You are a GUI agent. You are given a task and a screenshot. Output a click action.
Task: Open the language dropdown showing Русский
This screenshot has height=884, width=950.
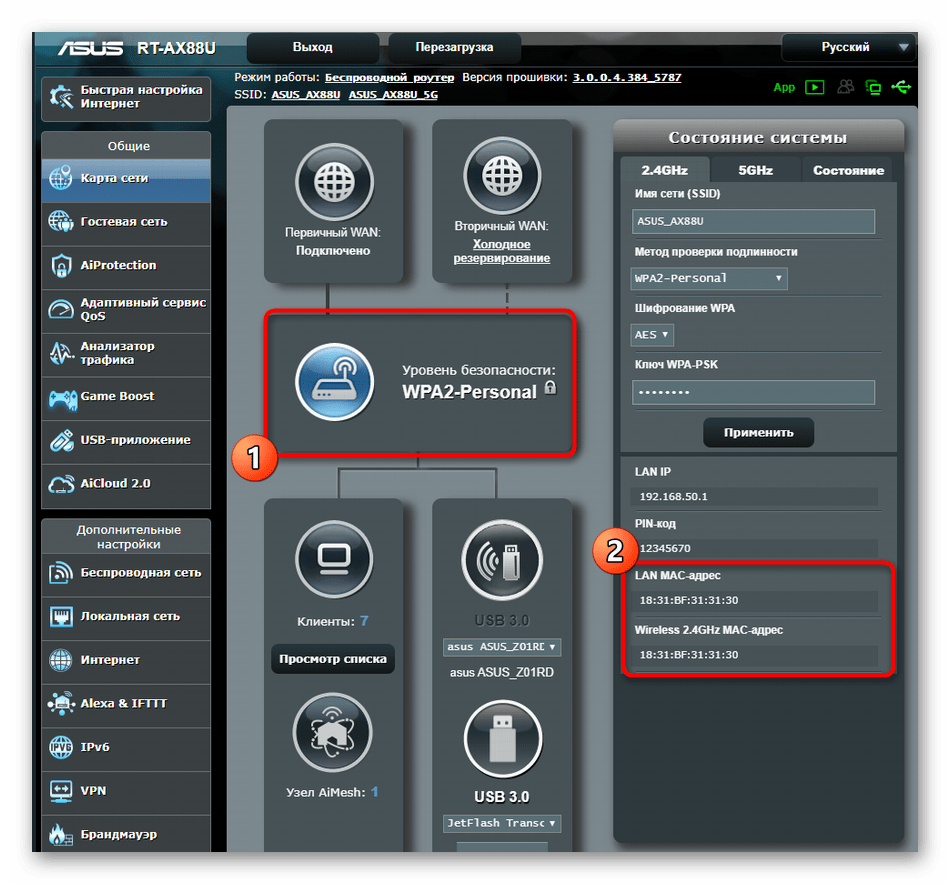tap(849, 47)
